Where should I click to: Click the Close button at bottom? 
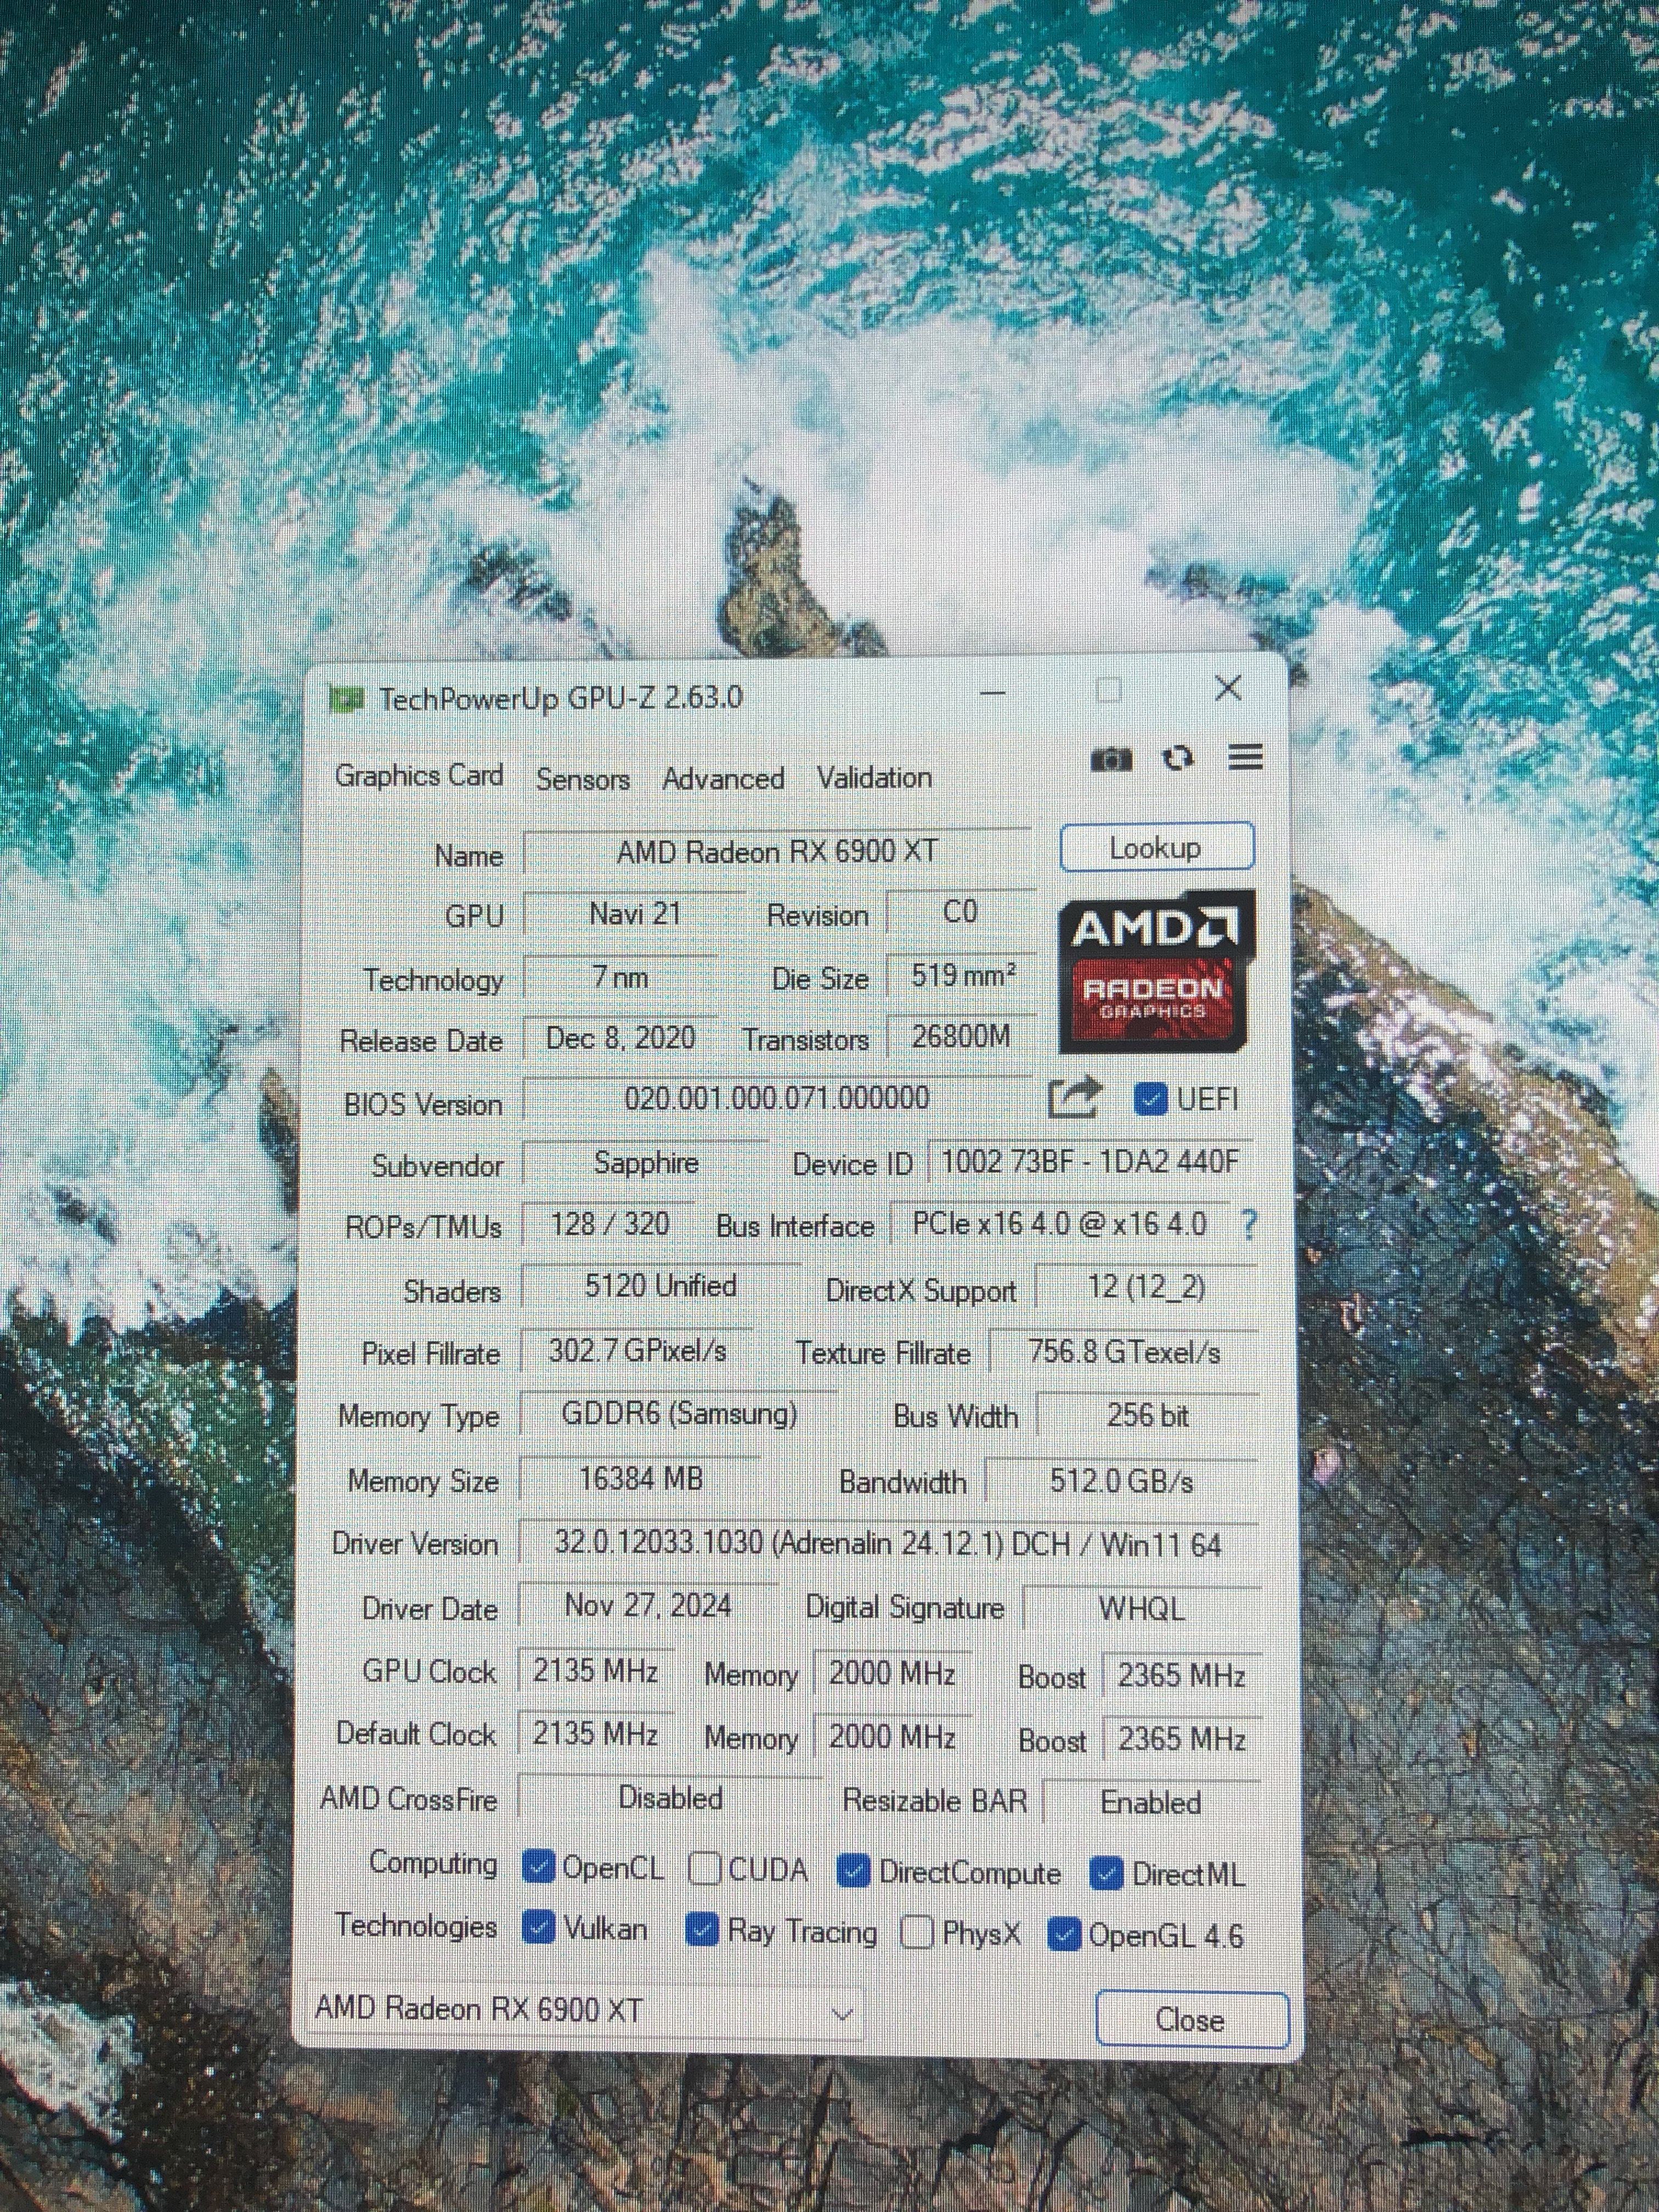click(x=1190, y=2019)
